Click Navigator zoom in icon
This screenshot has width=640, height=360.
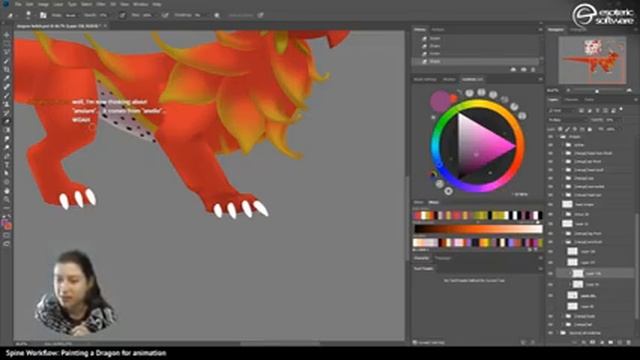(x=629, y=90)
